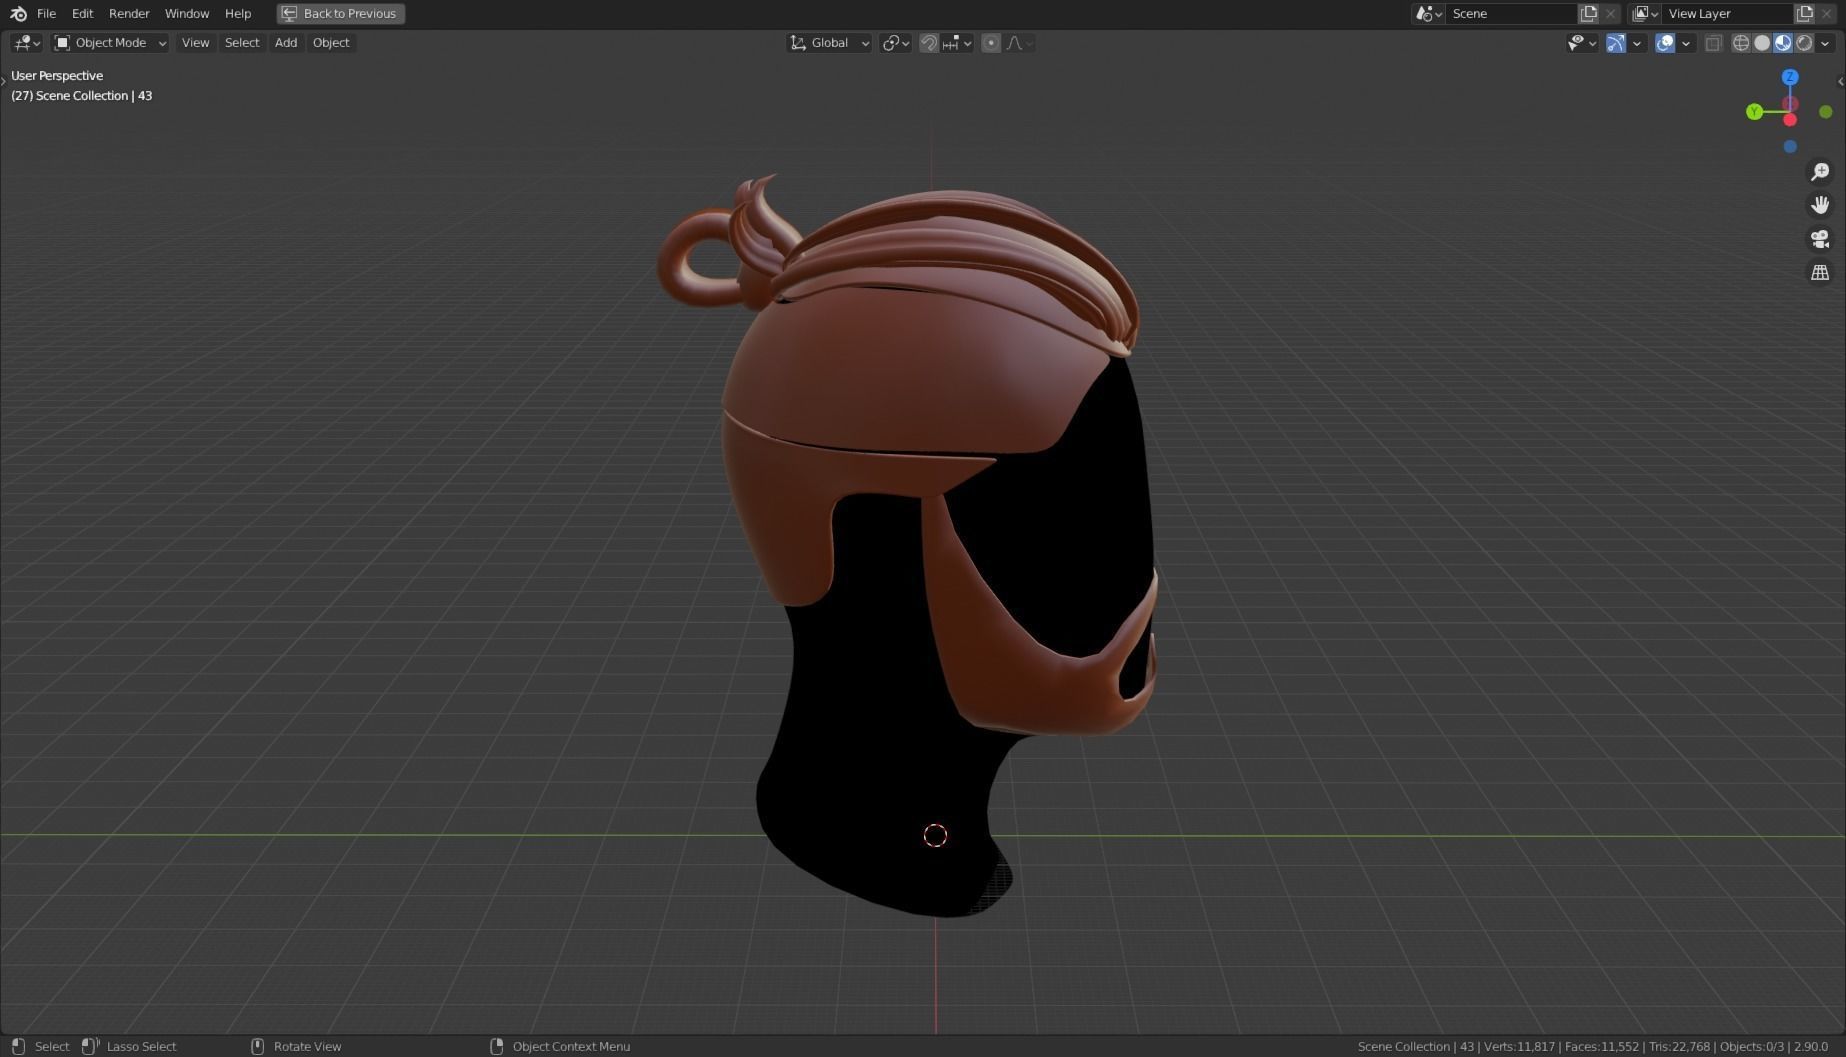Add a new view layer
Viewport: 1846px width, 1057px height.
(1805, 14)
